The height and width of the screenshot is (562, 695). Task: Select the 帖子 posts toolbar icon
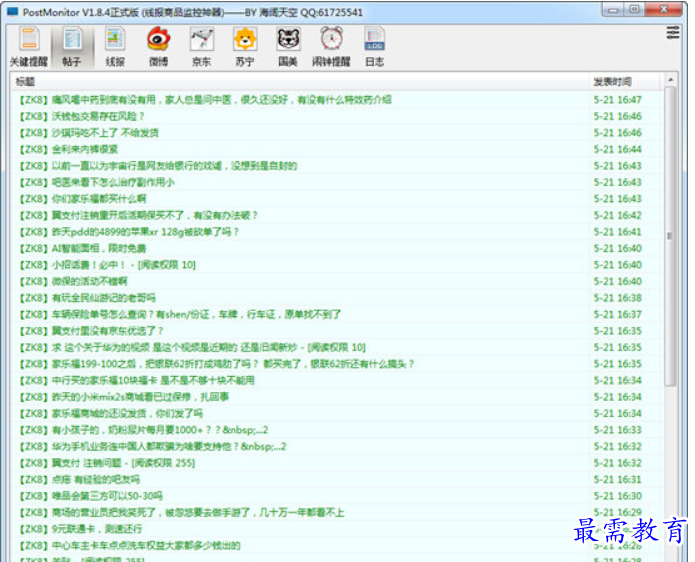pyautogui.click(x=72, y=47)
